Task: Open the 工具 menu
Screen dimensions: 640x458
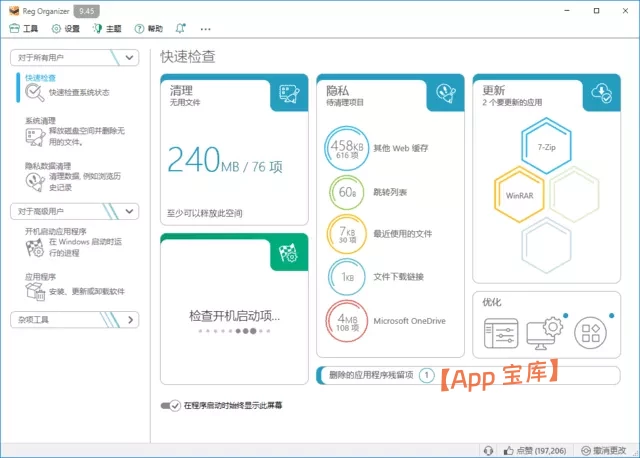Action: (23, 29)
